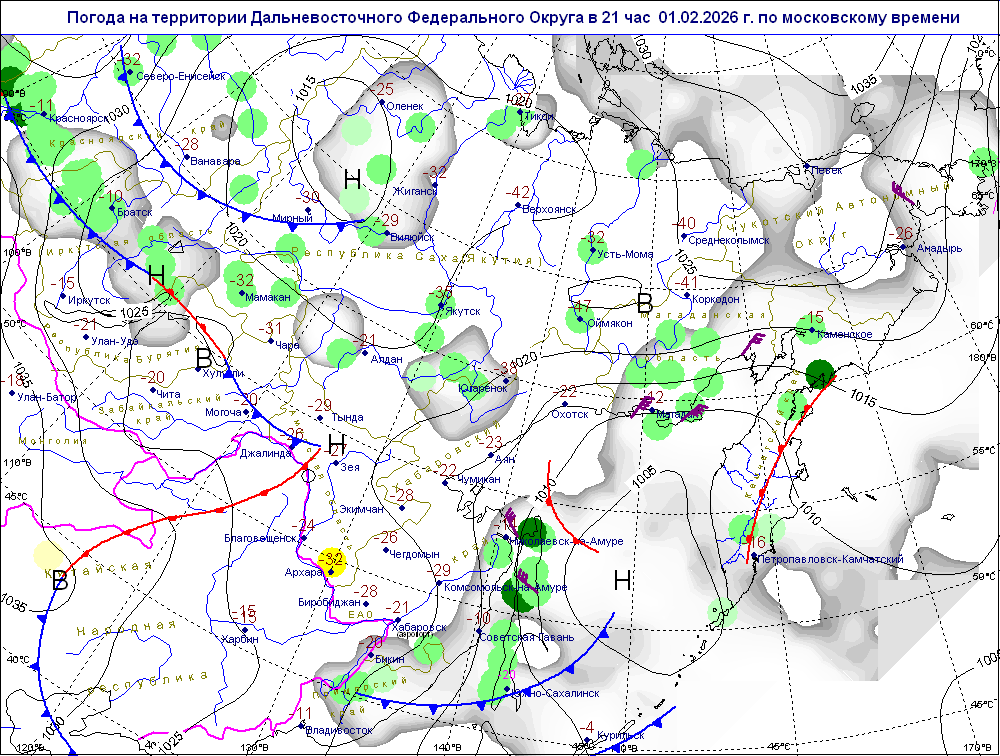Click the 'H' pressure symbol near Зея

coord(337,445)
